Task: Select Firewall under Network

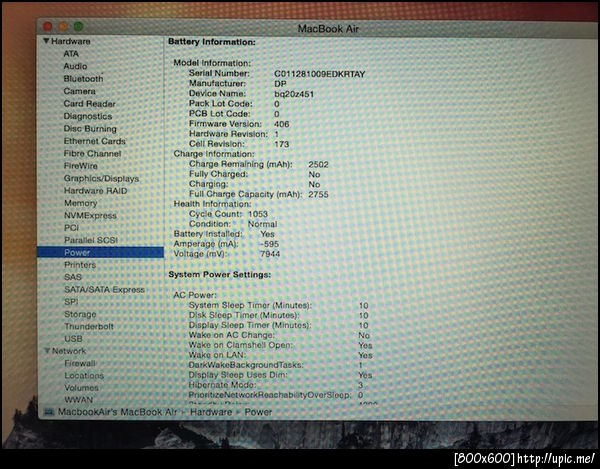Action: pyautogui.click(x=80, y=363)
